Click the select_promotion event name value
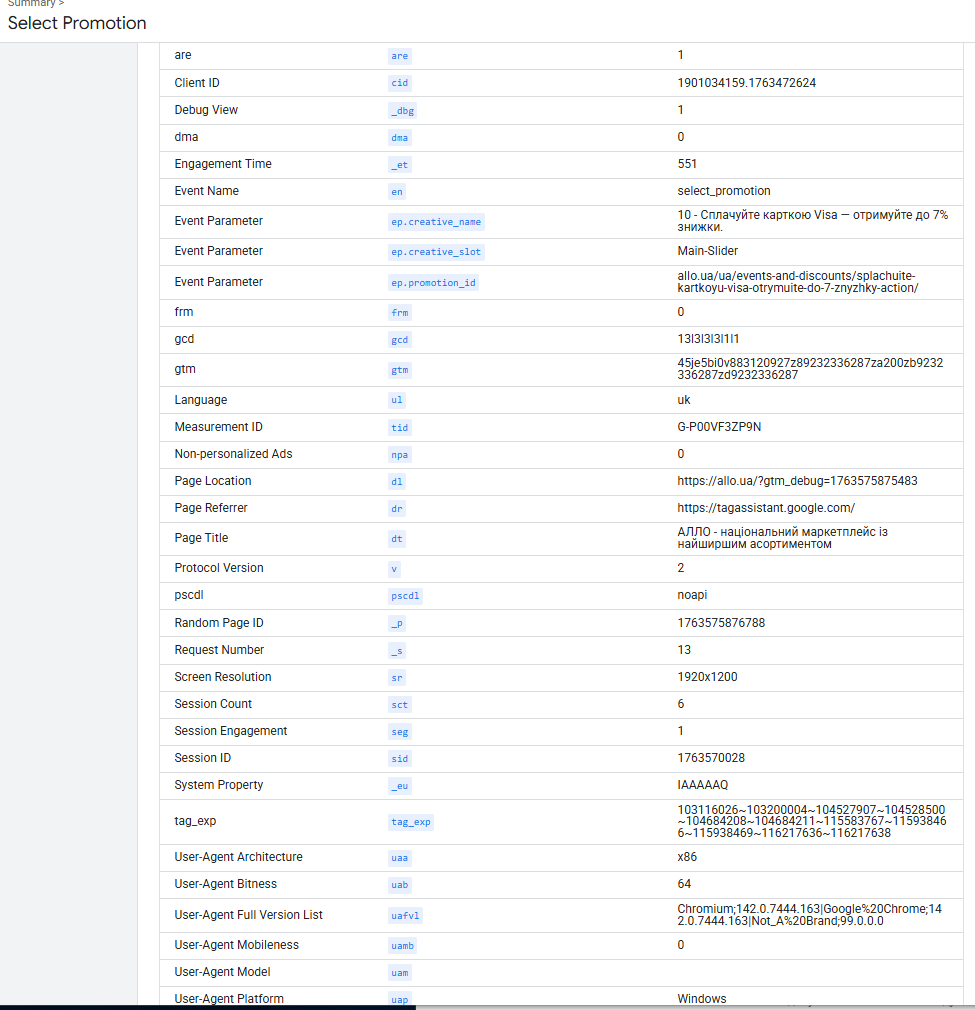Screen dimensions: 975x1010 (x=724, y=191)
